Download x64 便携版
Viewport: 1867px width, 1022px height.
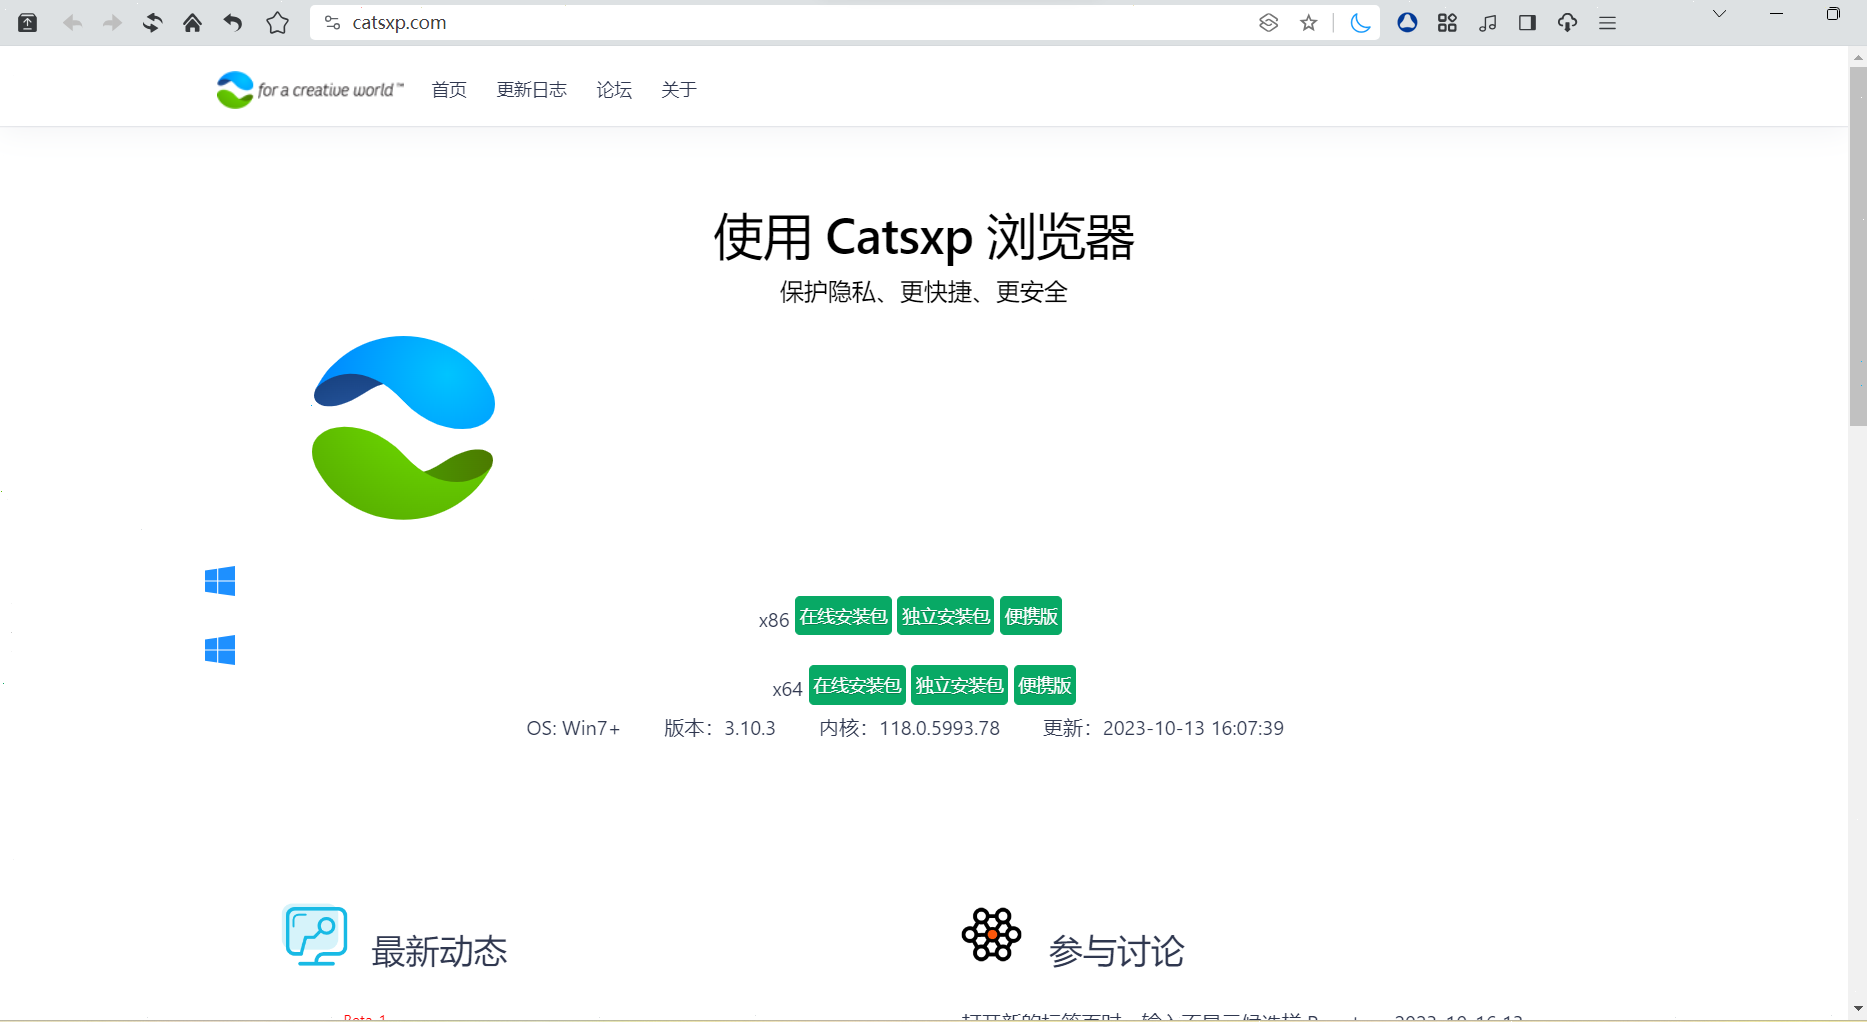pyautogui.click(x=1045, y=685)
